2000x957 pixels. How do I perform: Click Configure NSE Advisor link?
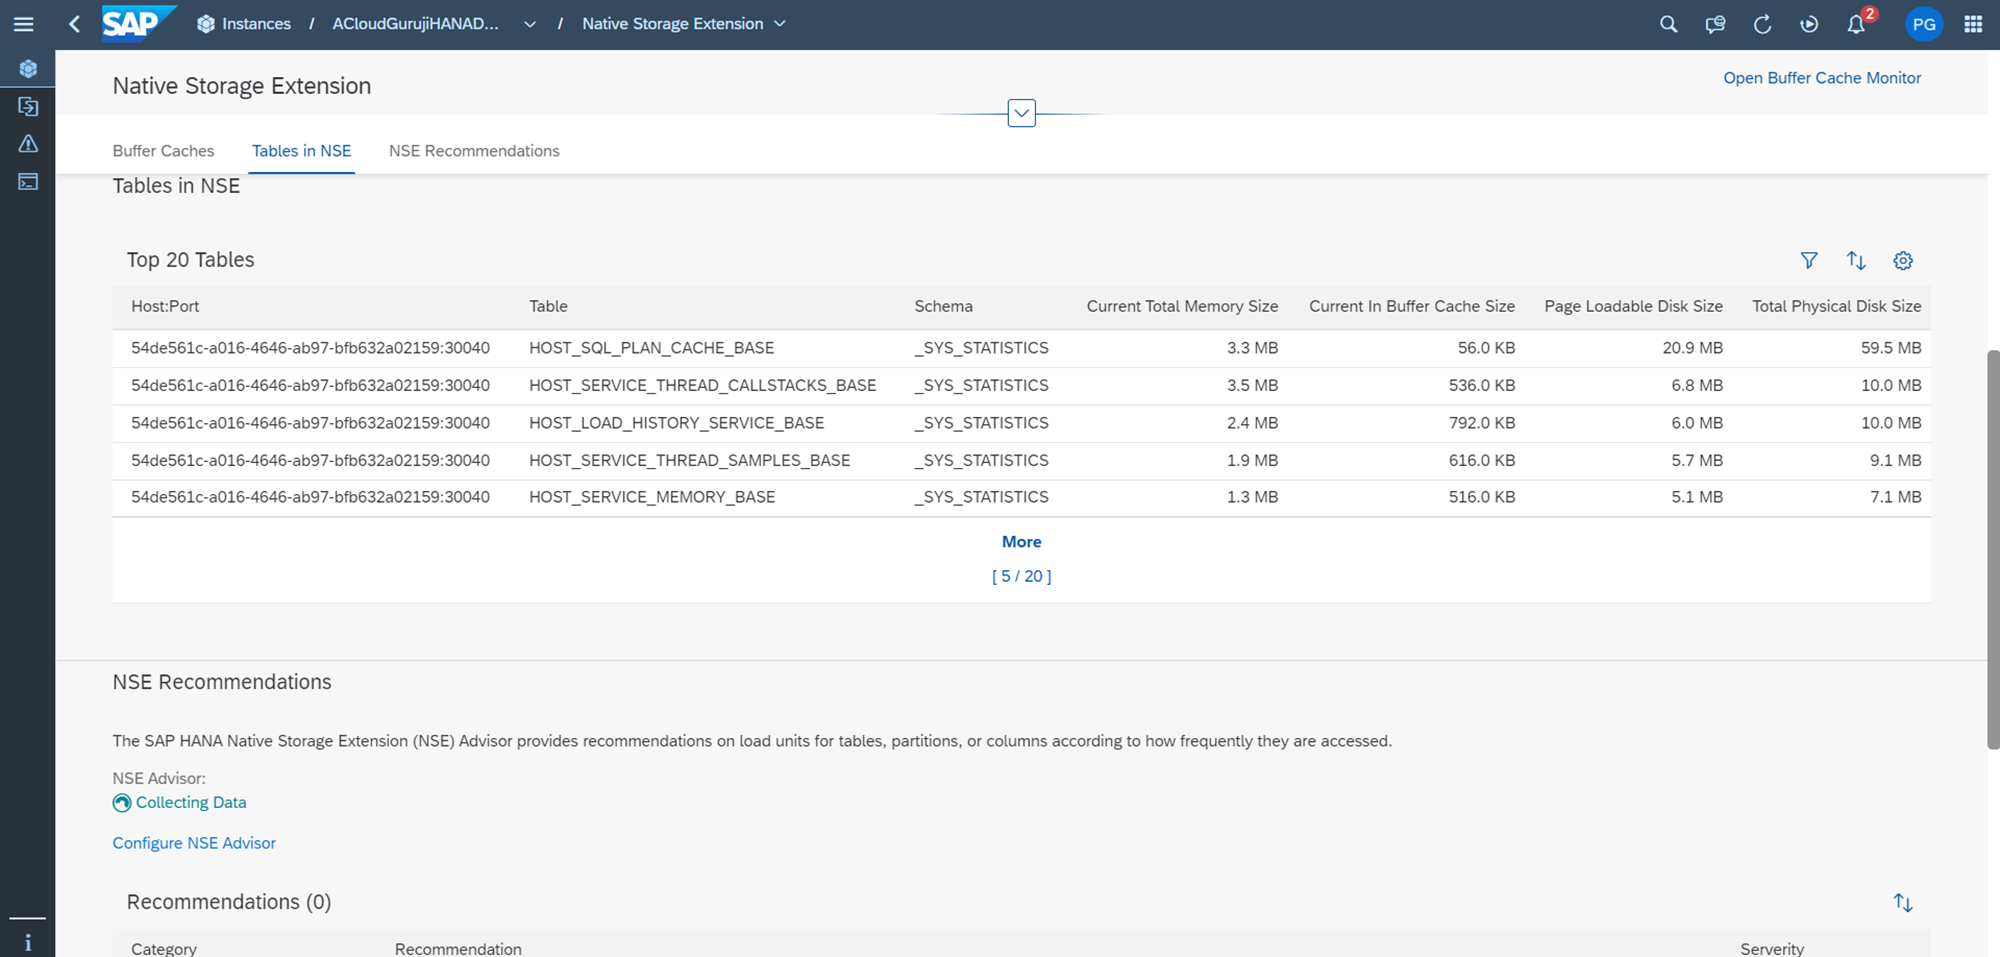point(194,843)
